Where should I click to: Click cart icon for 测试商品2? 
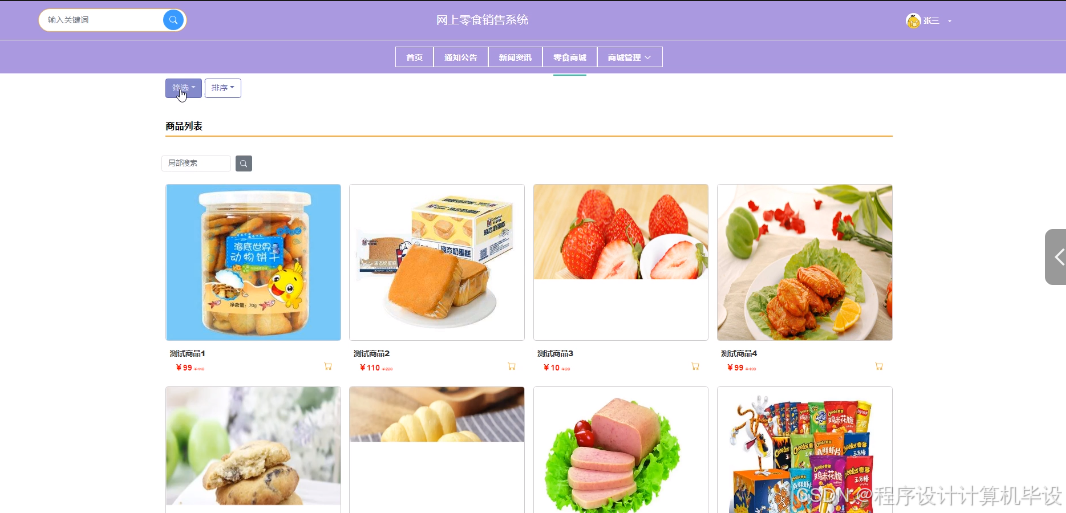tap(511, 366)
